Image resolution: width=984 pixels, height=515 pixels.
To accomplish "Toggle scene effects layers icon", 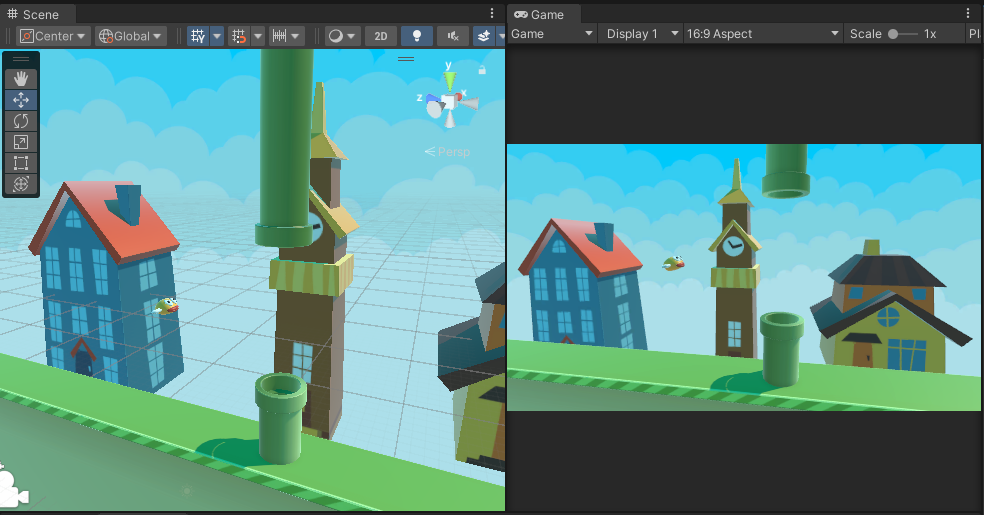I will pos(484,36).
